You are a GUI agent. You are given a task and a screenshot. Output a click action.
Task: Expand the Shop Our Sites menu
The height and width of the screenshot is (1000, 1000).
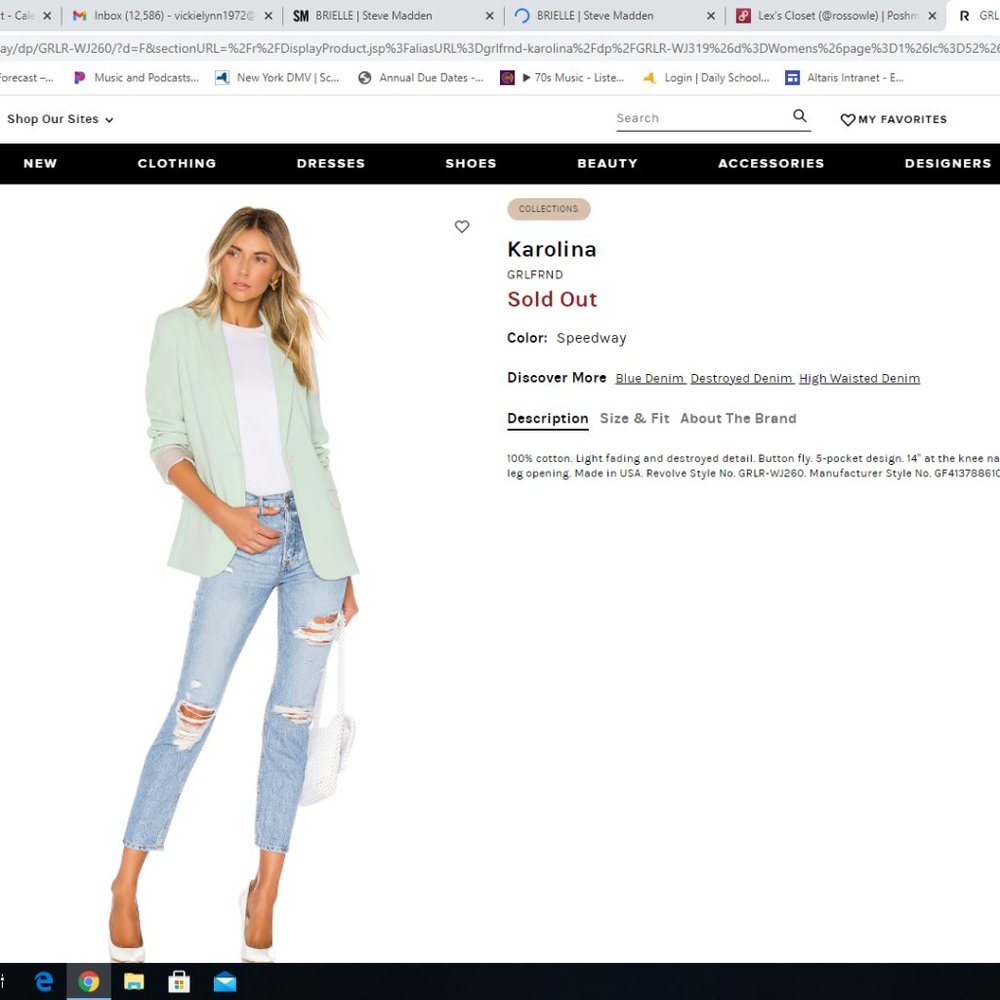(60, 119)
